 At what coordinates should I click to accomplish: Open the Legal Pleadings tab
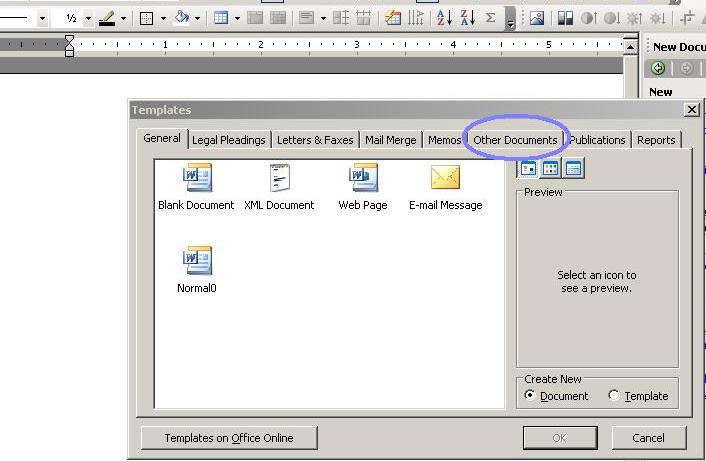[229, 140]
